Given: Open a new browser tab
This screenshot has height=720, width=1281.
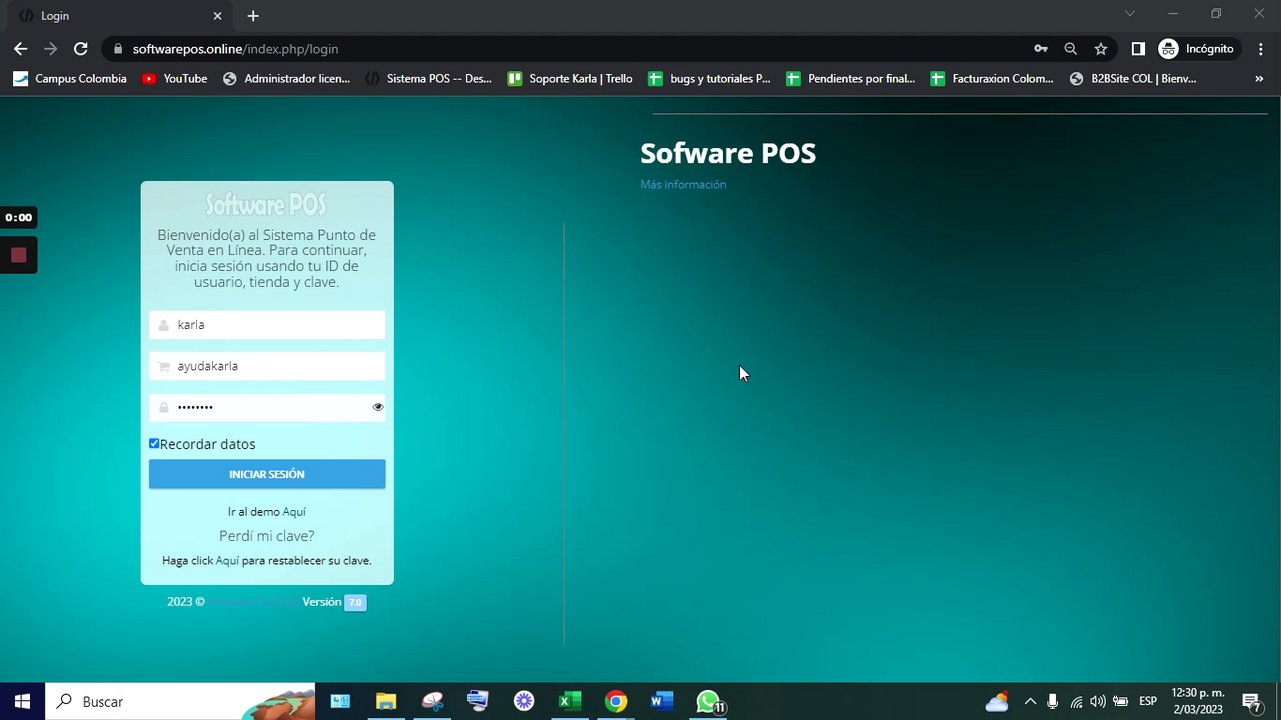Looking at the screenshot, I should coord(253,16).
